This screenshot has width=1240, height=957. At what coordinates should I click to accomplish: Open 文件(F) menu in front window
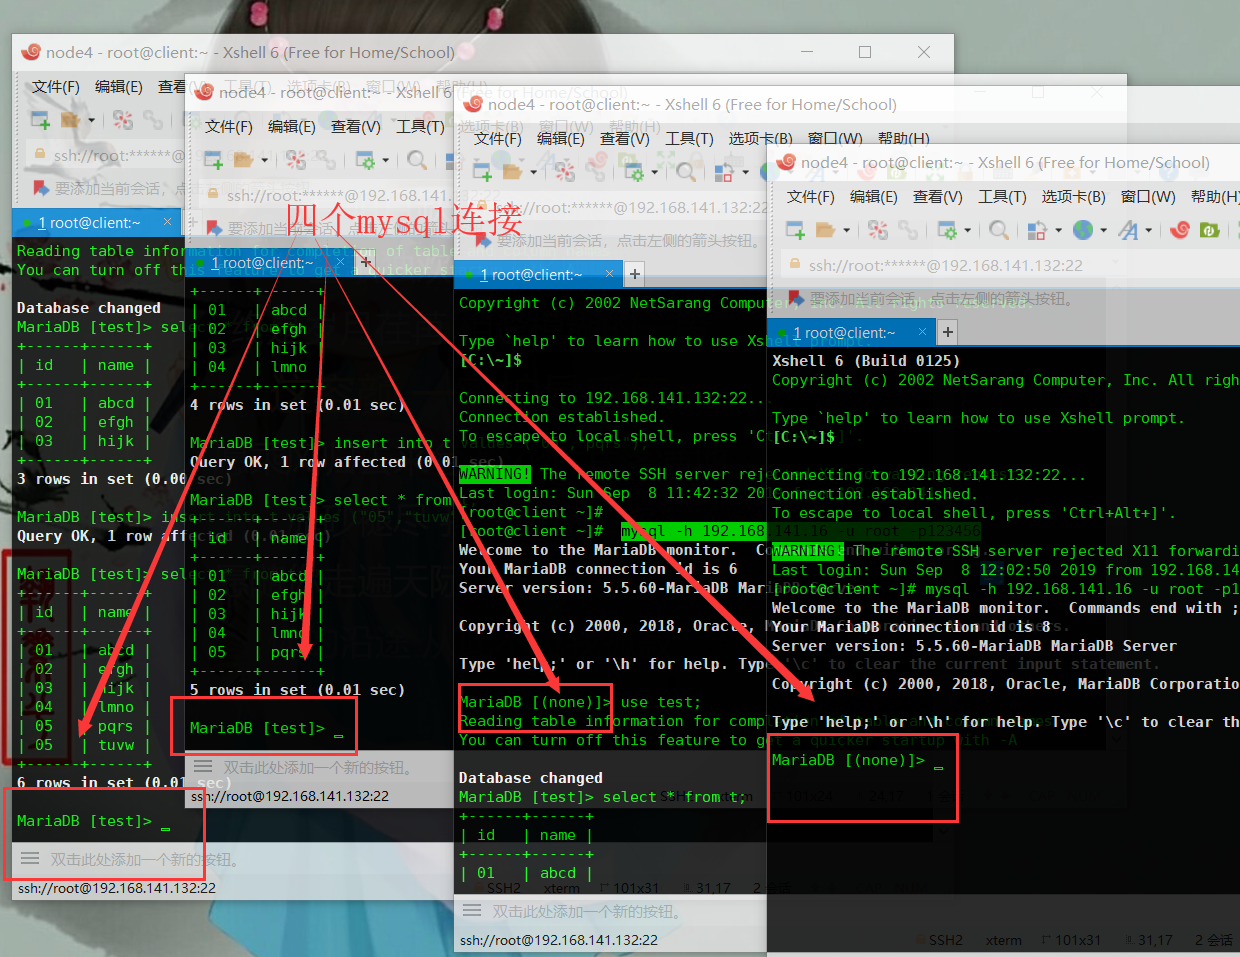point(810,197)
